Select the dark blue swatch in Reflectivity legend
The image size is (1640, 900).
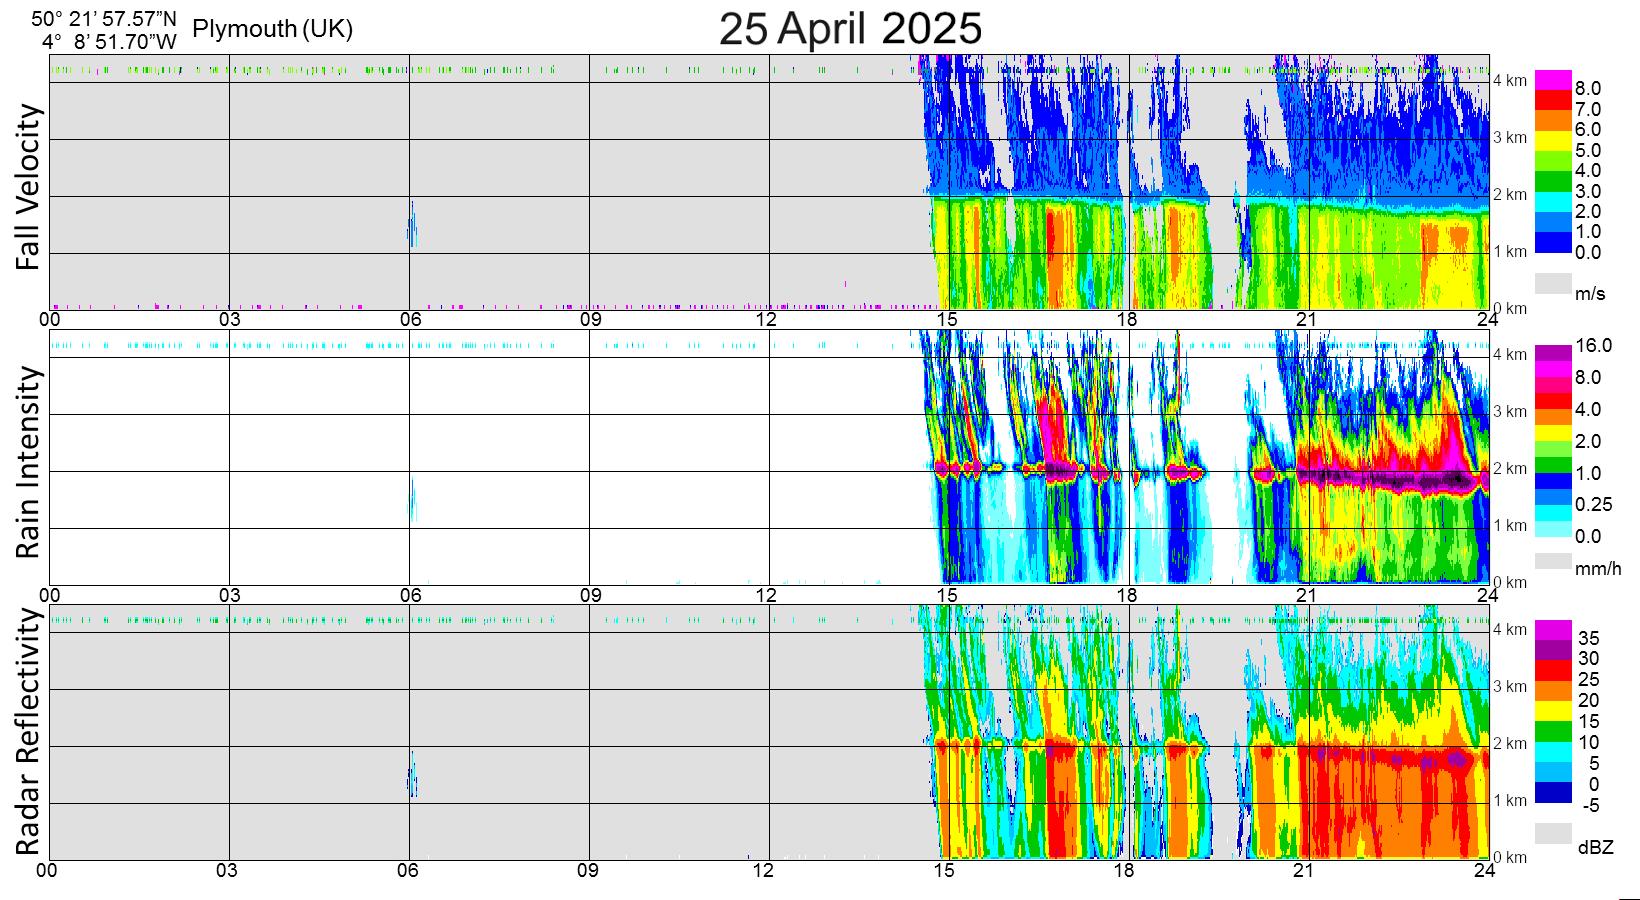tap(1553, 793)
